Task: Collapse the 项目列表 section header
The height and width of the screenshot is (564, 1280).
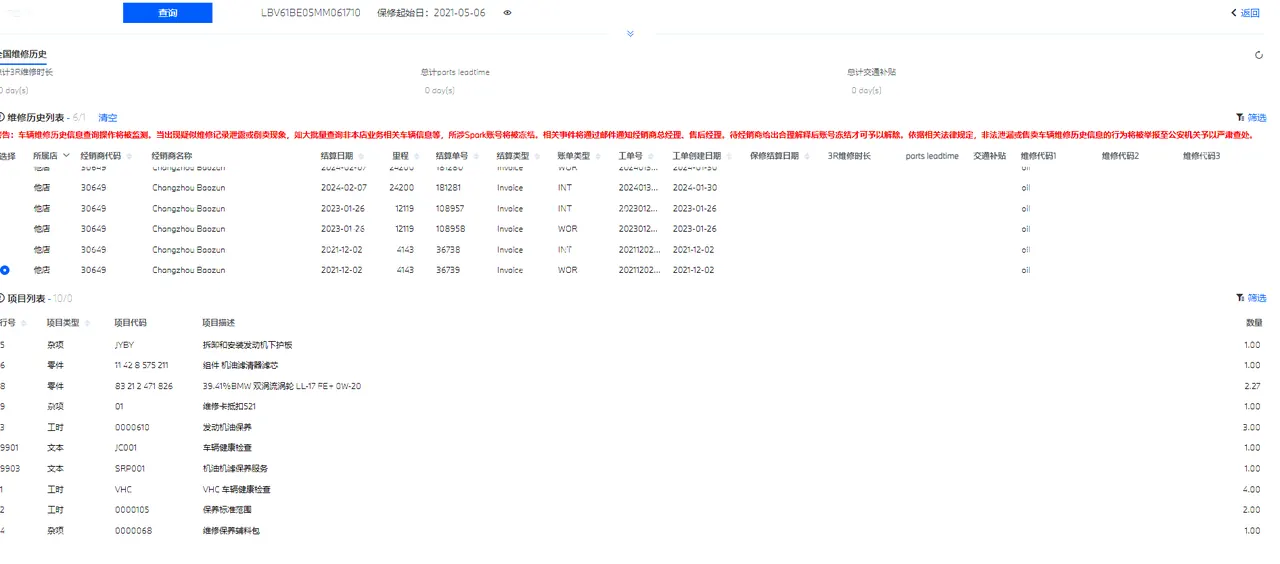Action: [3, 298]
